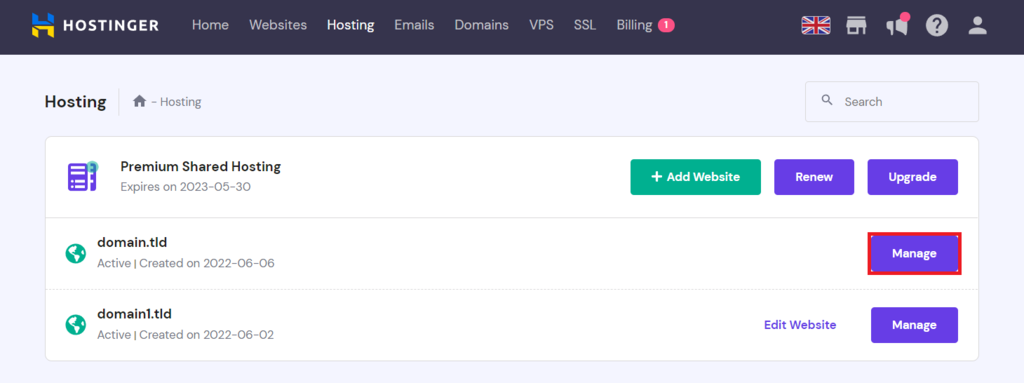Open the Emails menu item
The height and width of the screenshot is (383, 1024).
pyautogui.click(x=414, y=25)
